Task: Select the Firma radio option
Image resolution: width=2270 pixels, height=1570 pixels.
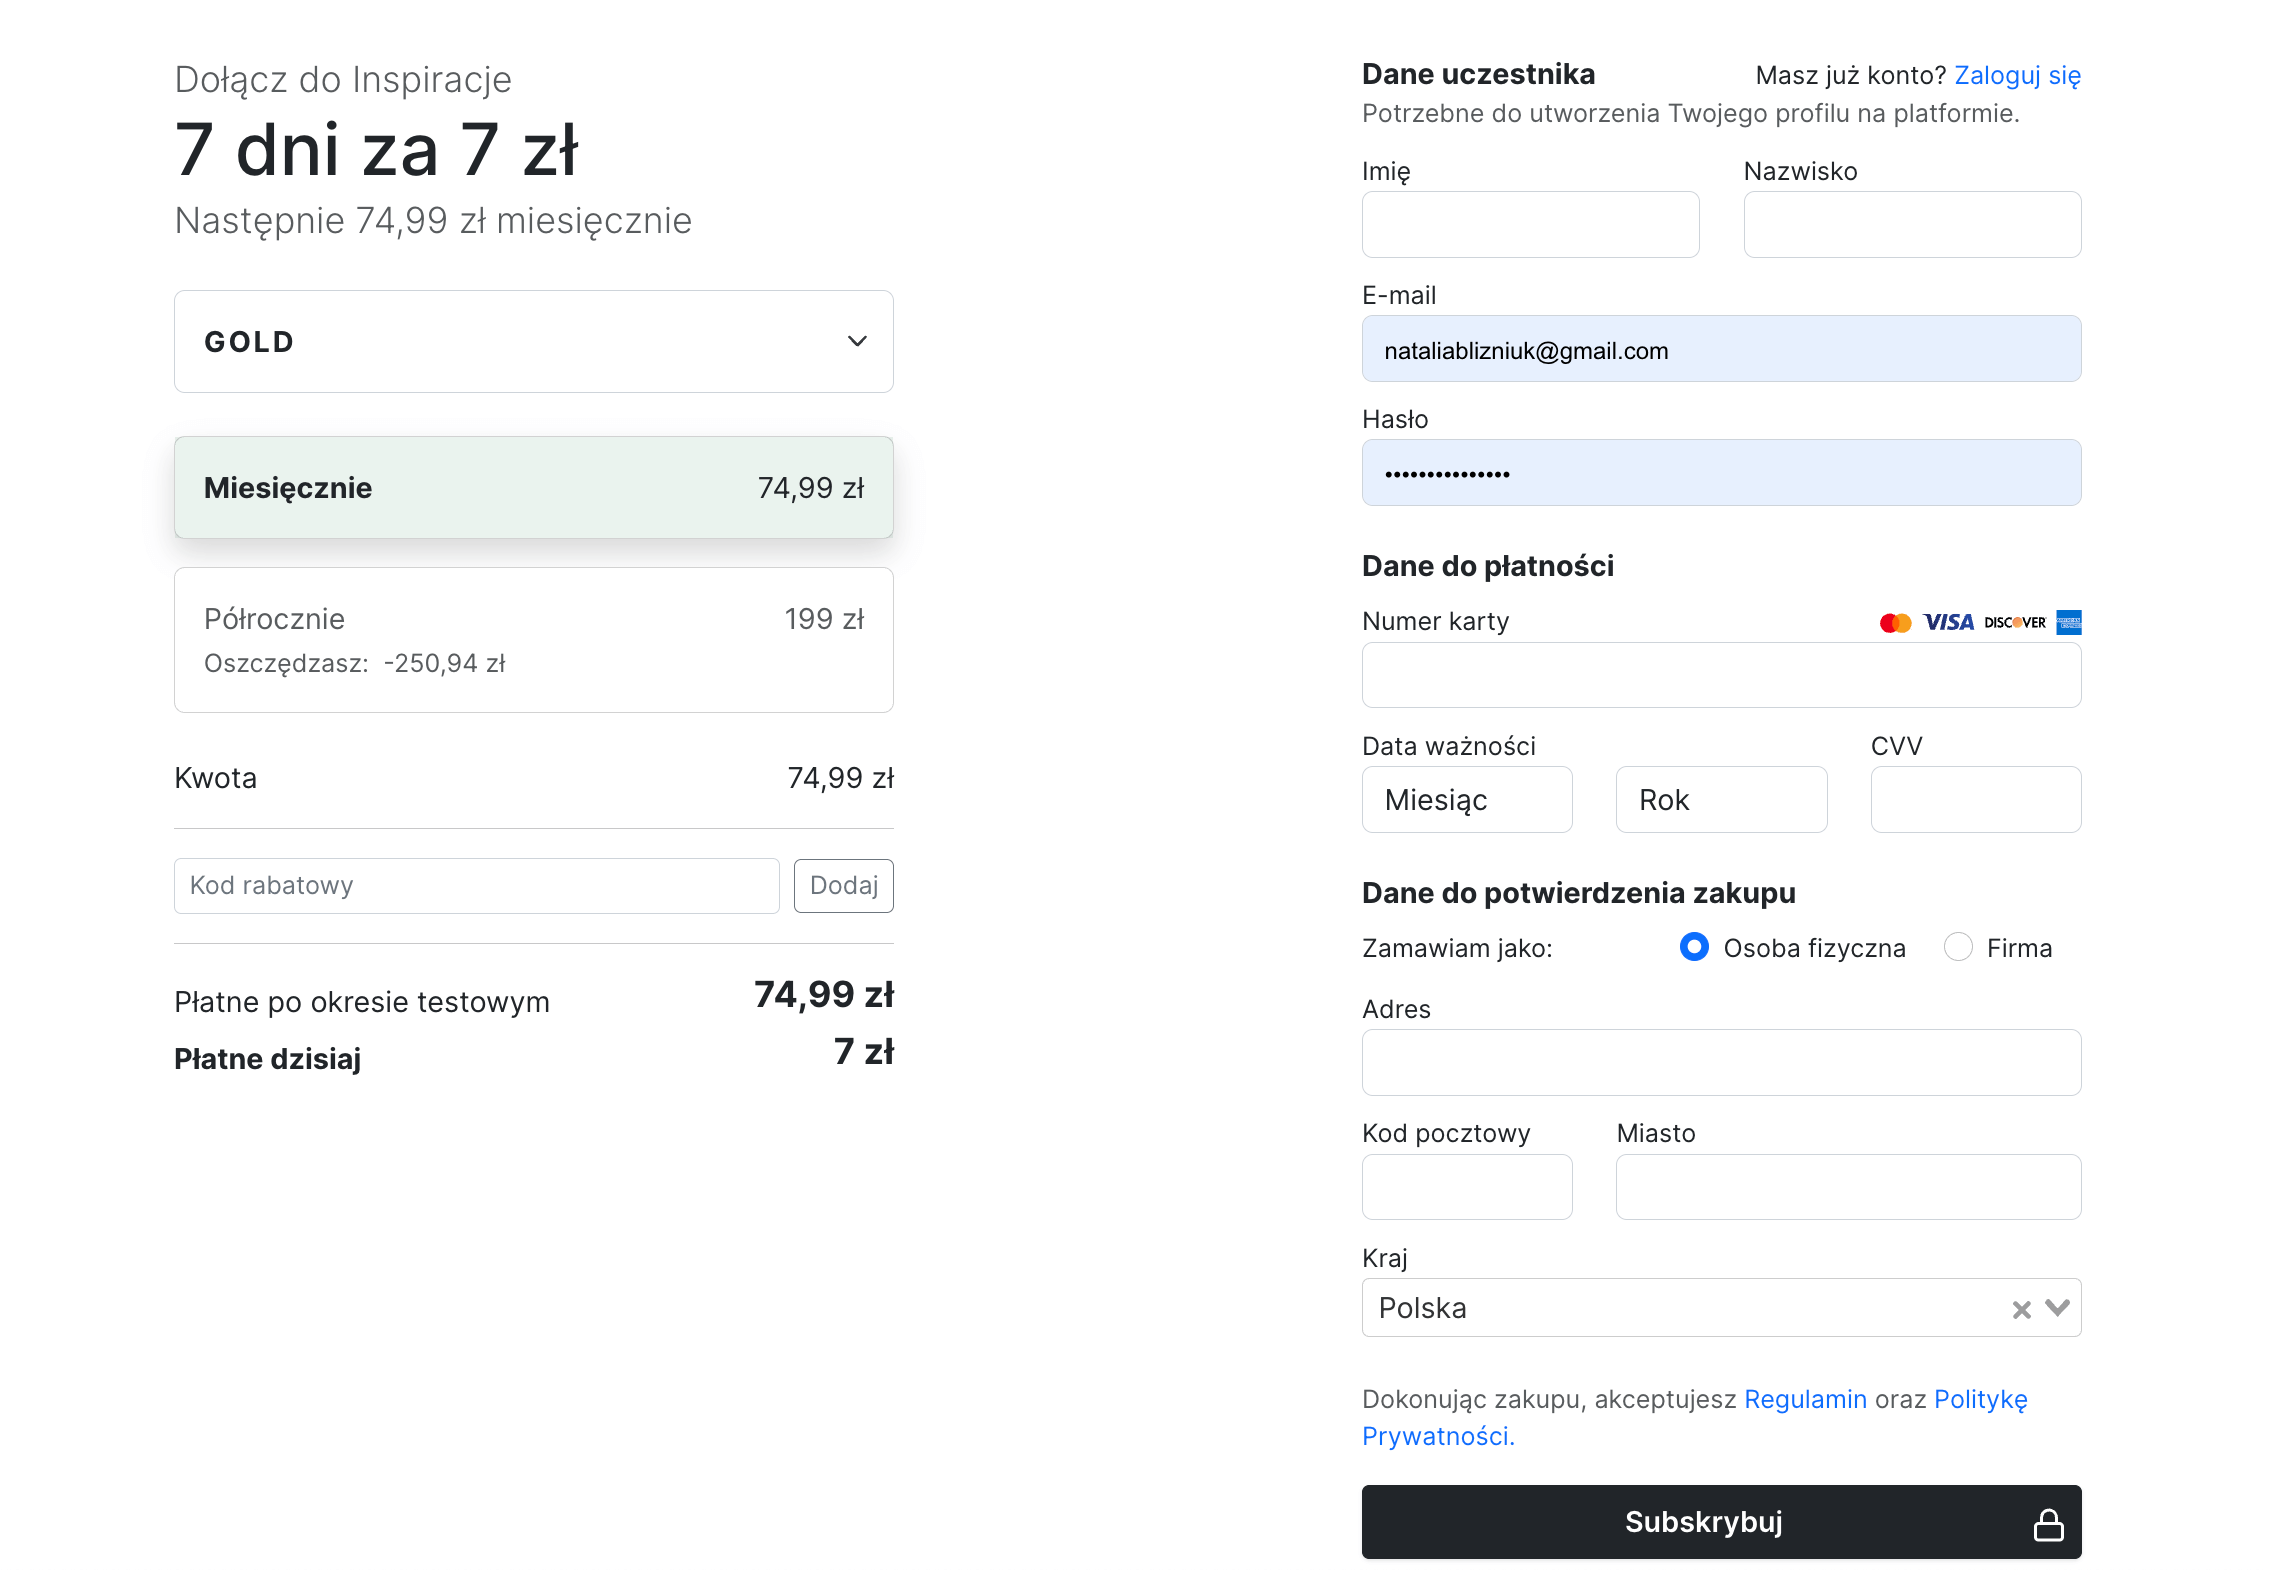Action: pos(1957,946)
